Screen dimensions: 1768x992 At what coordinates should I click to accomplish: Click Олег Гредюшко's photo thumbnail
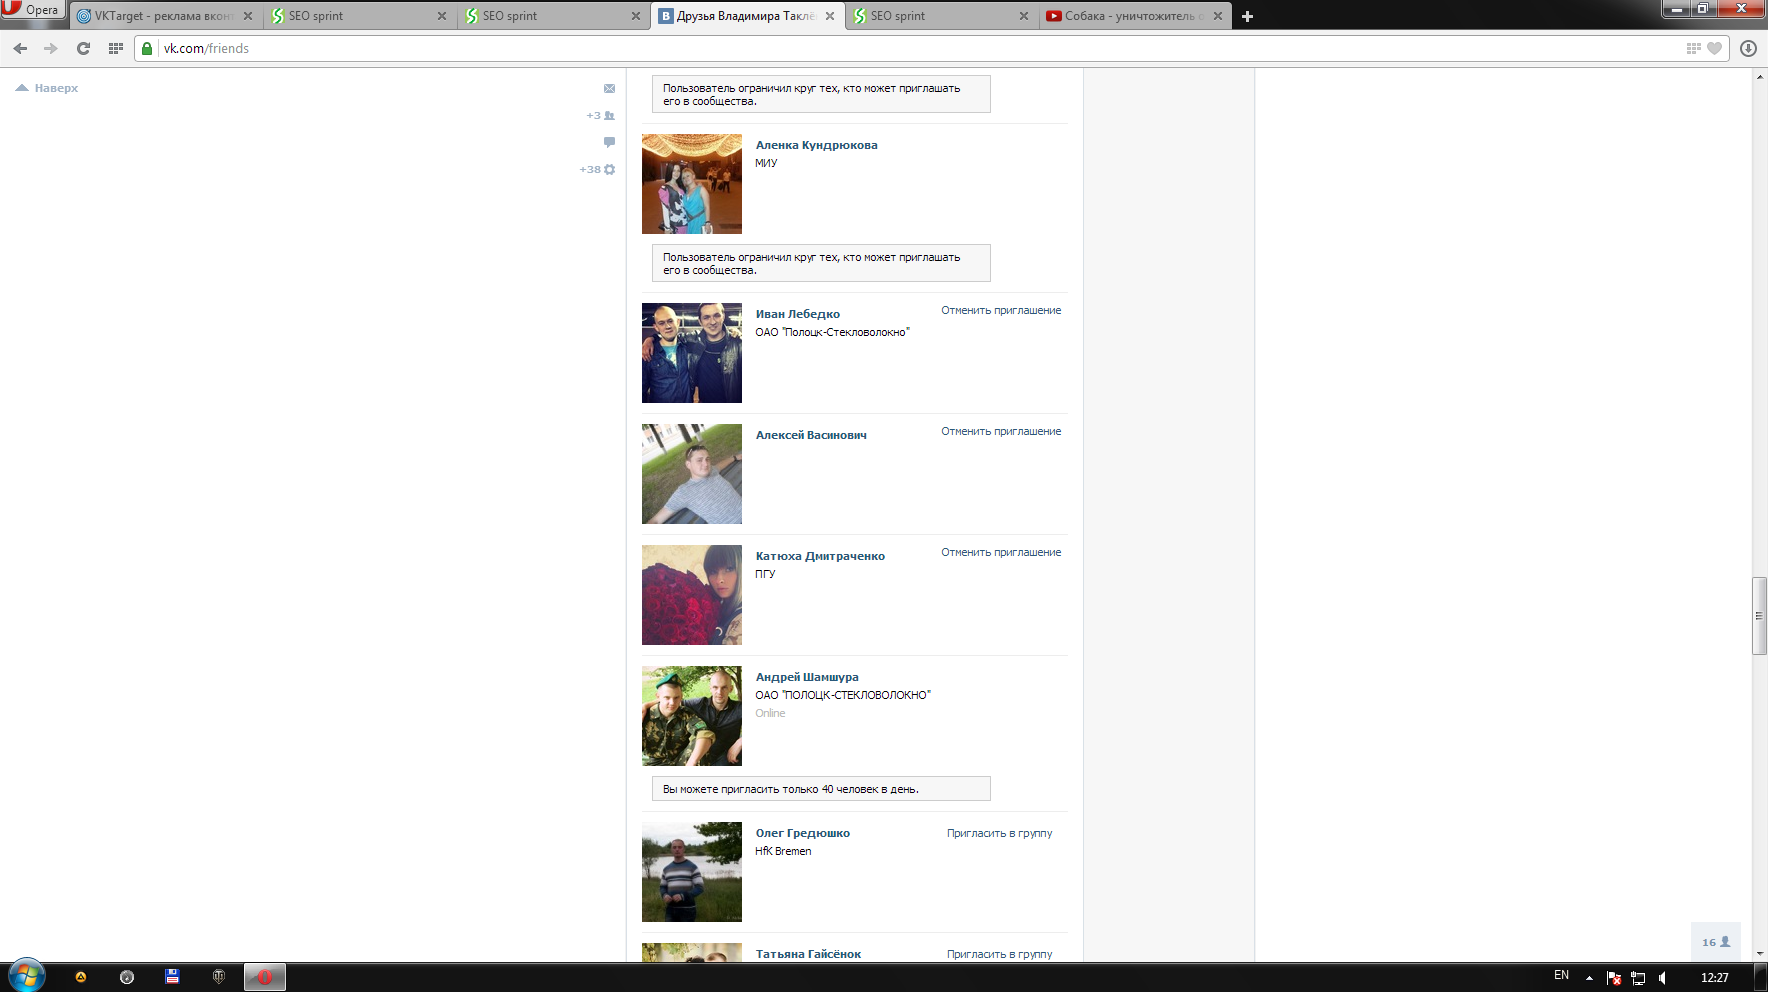tap(692, 872)
